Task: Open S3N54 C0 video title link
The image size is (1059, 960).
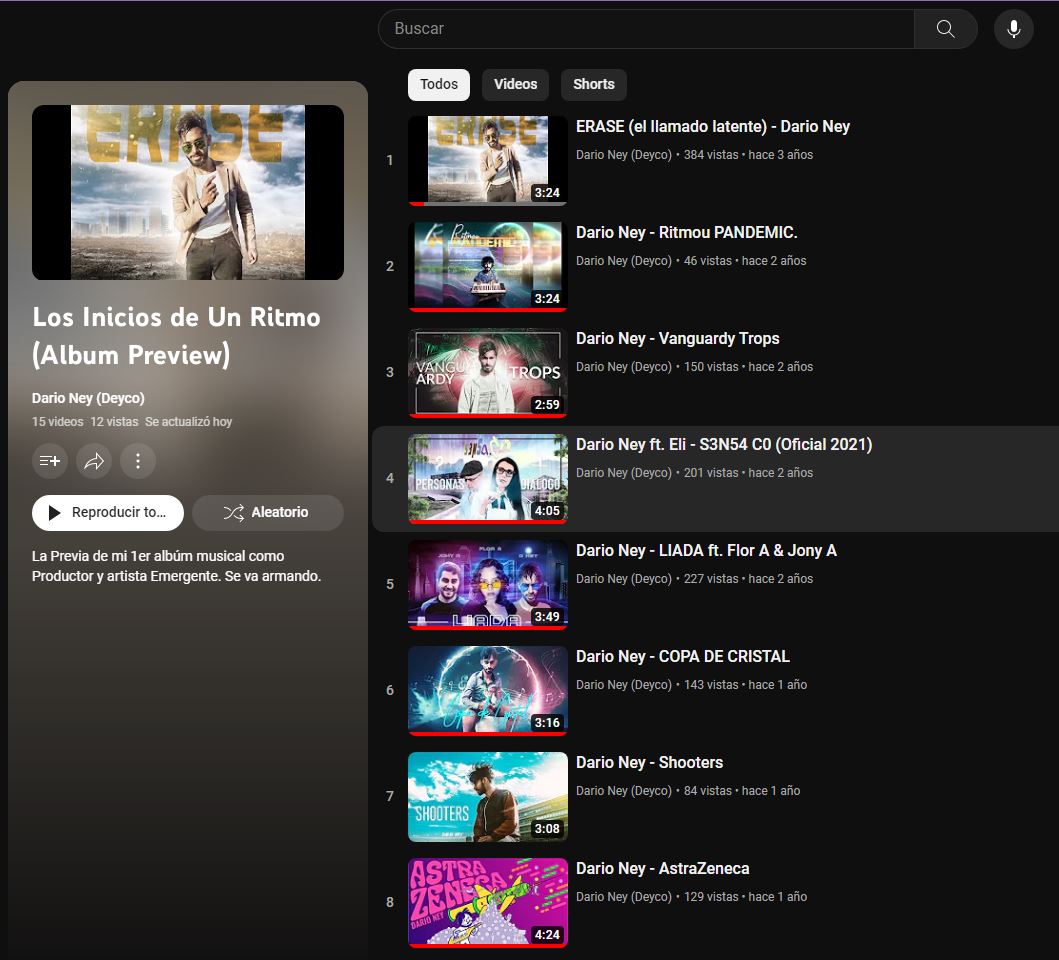Action: pos(724,445)
